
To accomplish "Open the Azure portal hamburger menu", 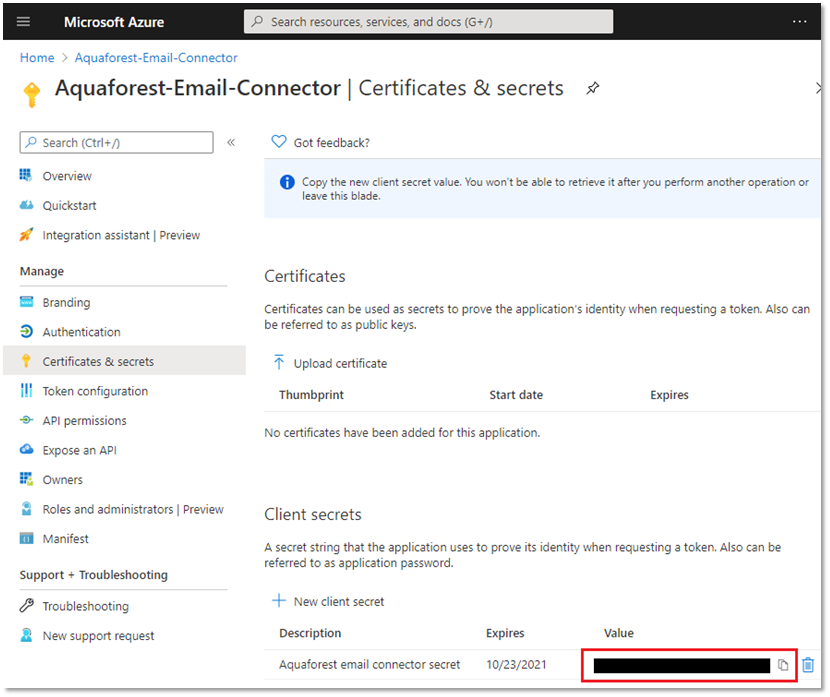I will [24, 21].
